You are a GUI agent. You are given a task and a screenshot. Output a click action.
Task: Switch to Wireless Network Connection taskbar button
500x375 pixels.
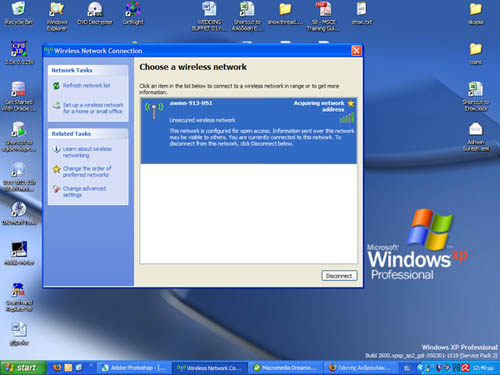(x=210, y=368)
